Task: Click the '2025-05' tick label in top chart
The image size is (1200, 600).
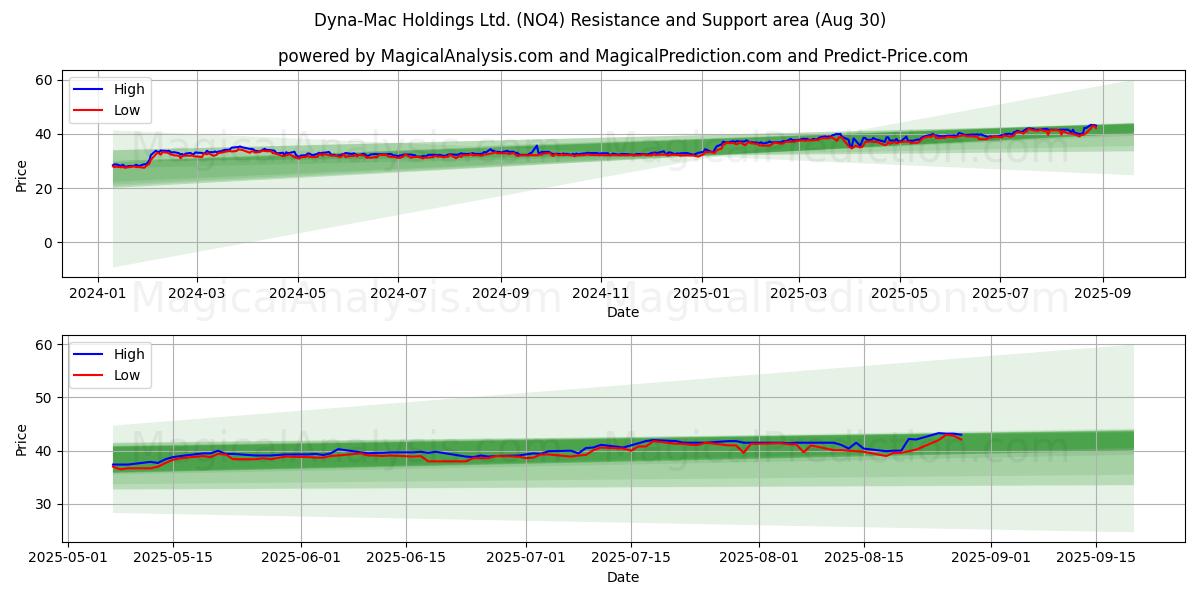Action: [x=900, y=293]
